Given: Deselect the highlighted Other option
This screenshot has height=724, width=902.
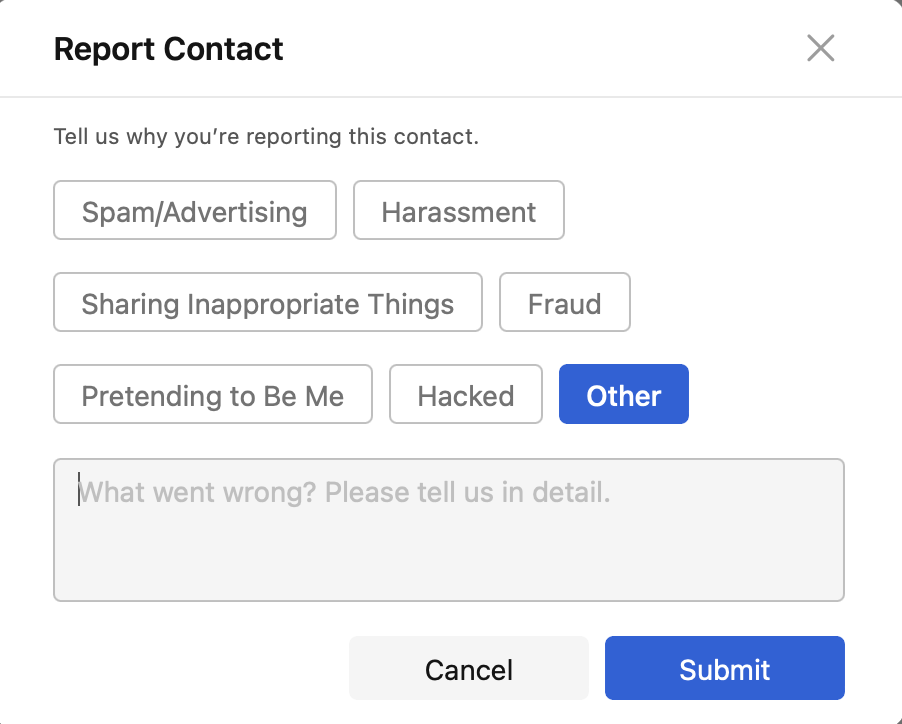Looking at the screenshot, I should pyautogui.click(x=624, y=395).
